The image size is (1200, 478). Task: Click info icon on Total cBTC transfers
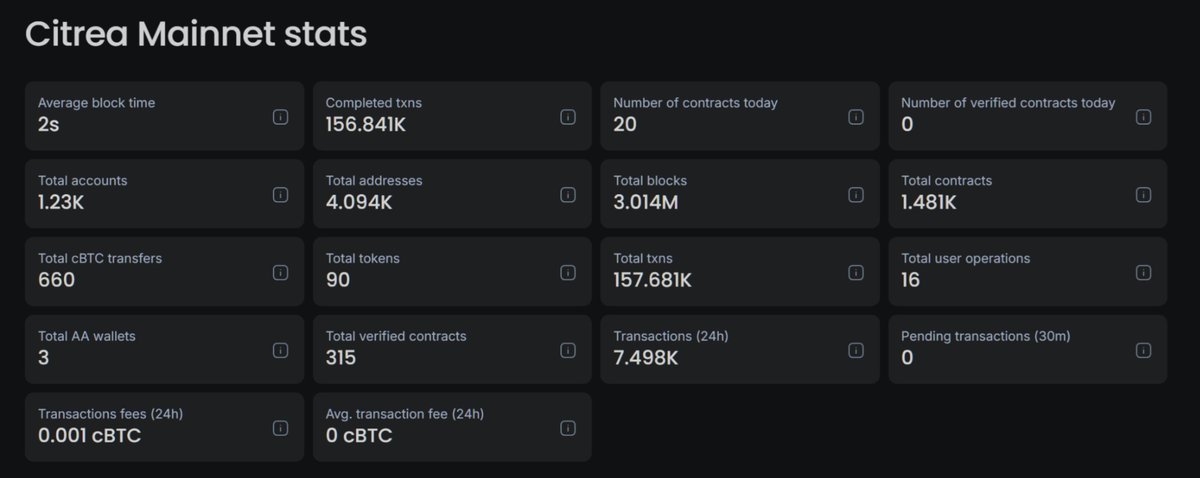point(280,272)
